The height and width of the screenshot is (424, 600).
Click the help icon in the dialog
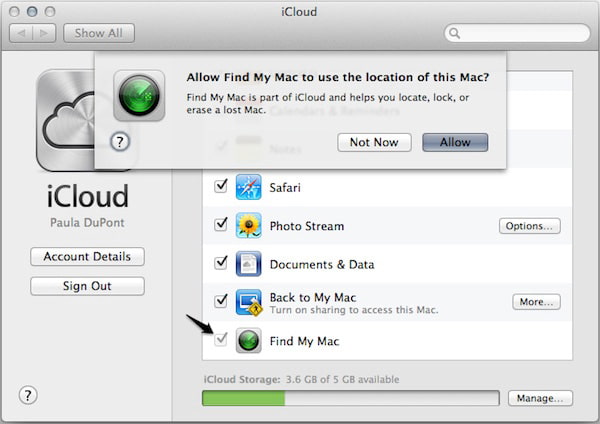click(120, 142)
